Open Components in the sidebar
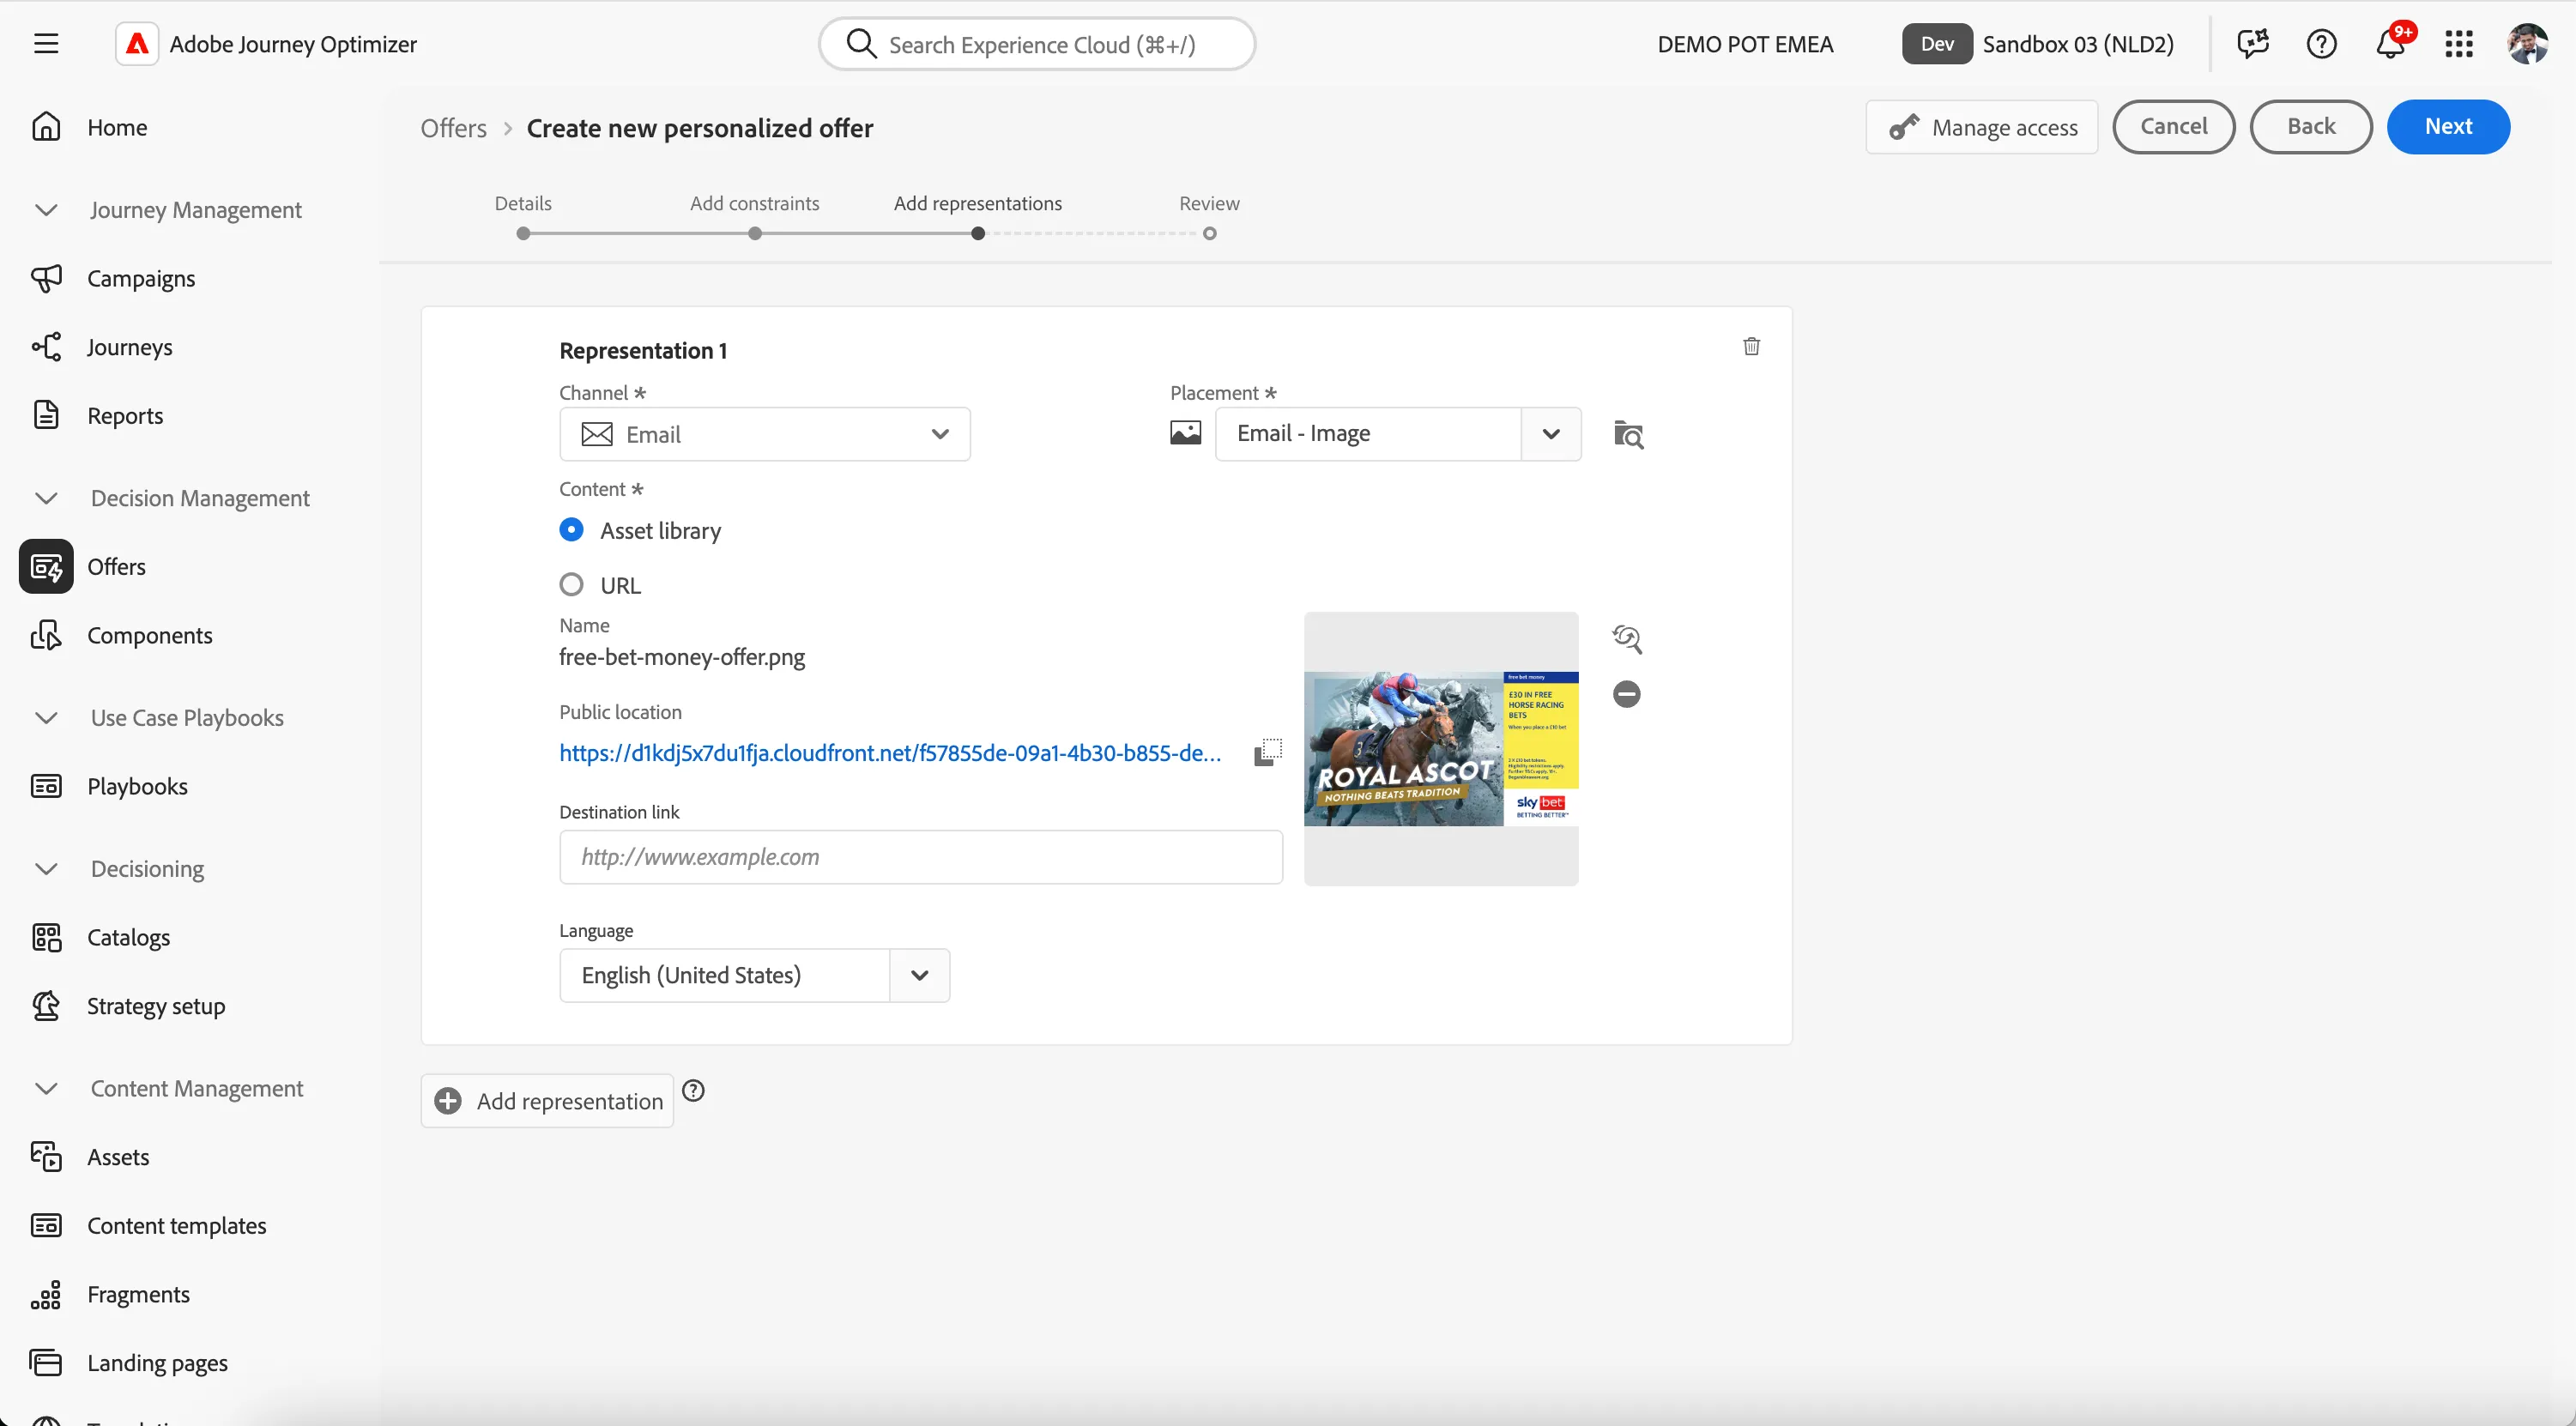2576x1426 pixels. point(150,635)
